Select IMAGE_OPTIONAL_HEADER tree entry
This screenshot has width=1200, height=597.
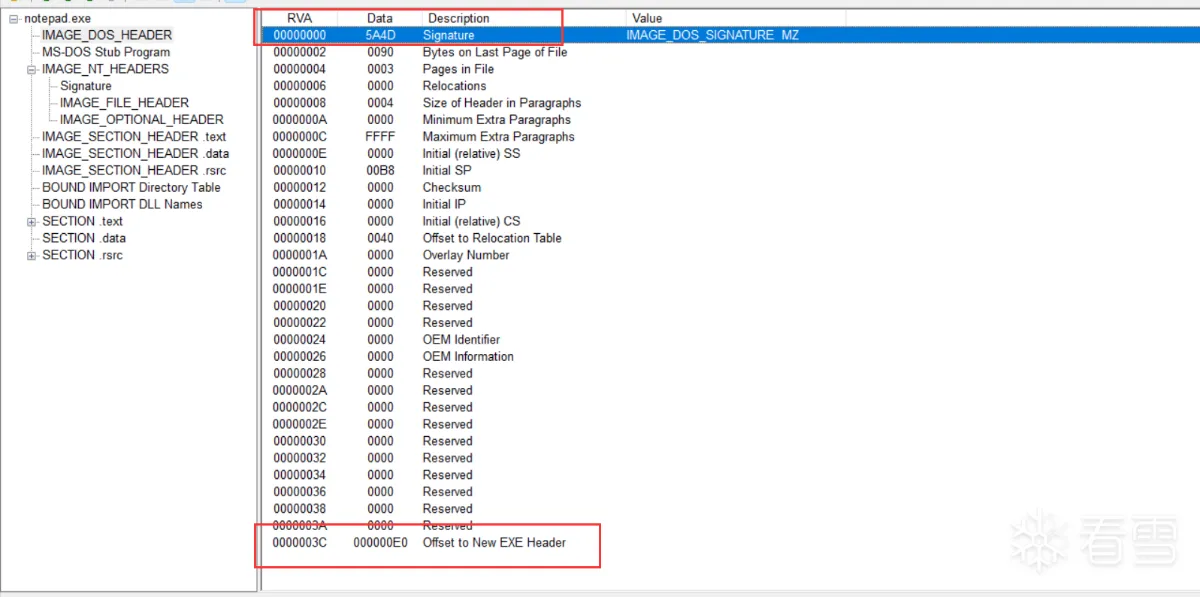pyautogui.click(x=141, y=120)
